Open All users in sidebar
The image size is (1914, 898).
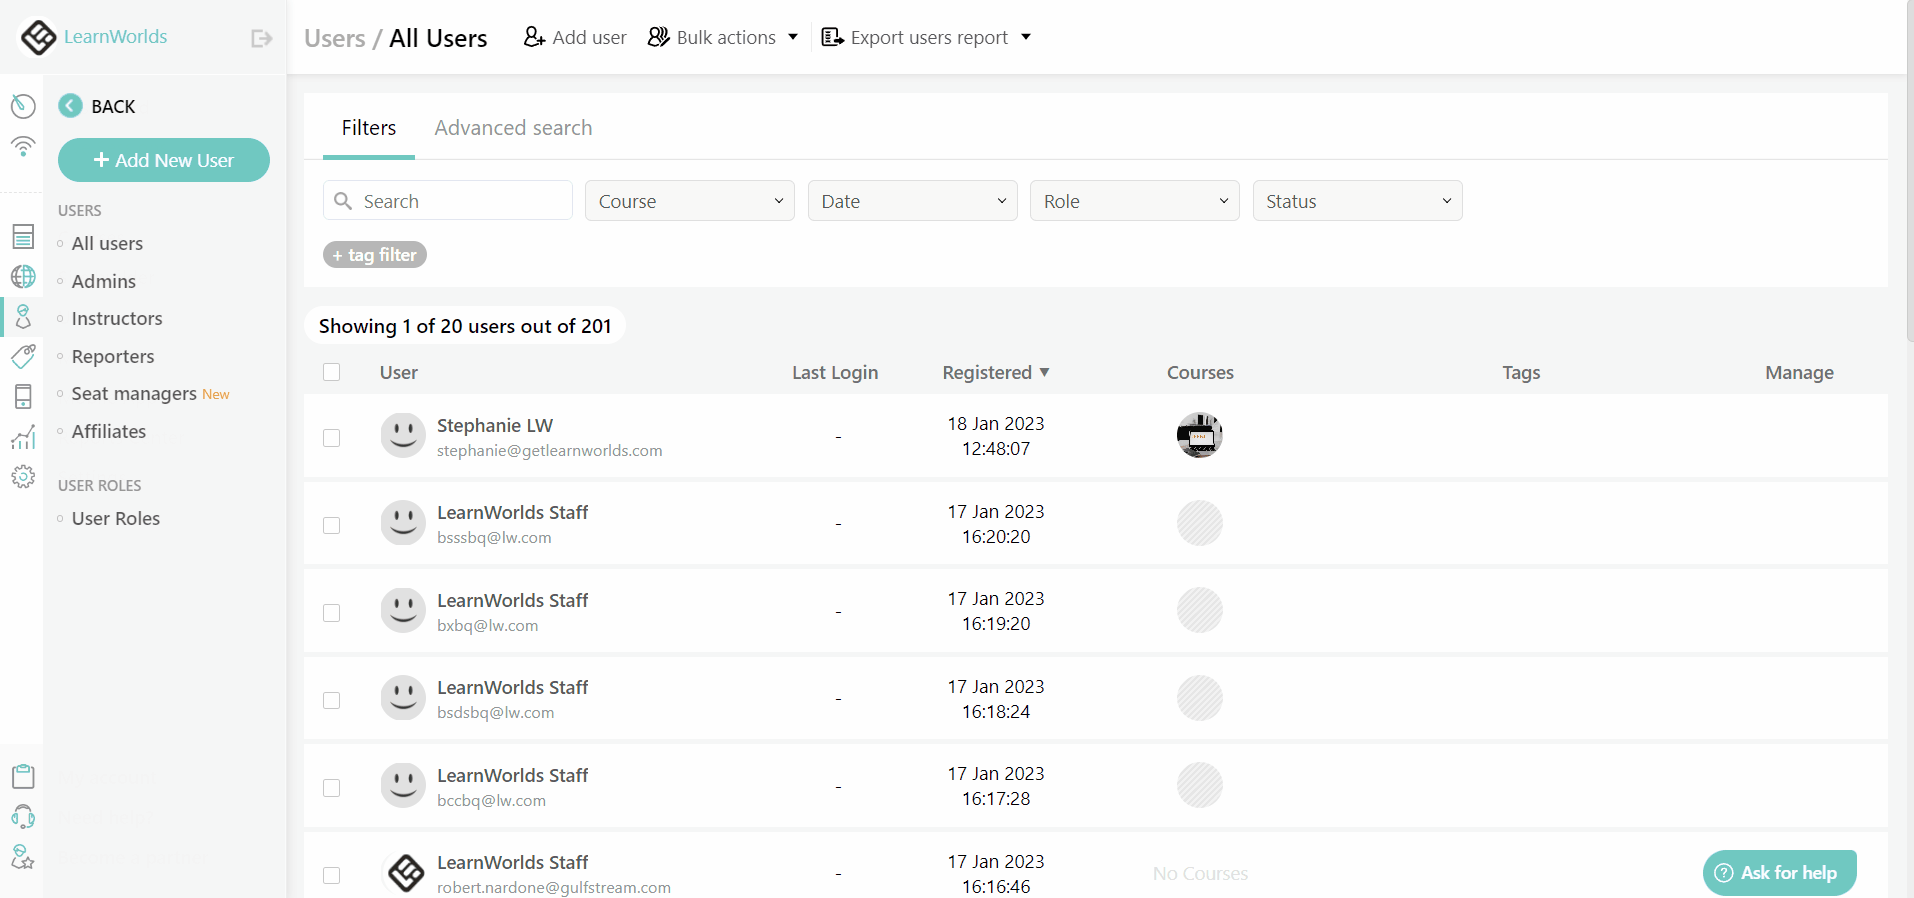tap(107, 243)
